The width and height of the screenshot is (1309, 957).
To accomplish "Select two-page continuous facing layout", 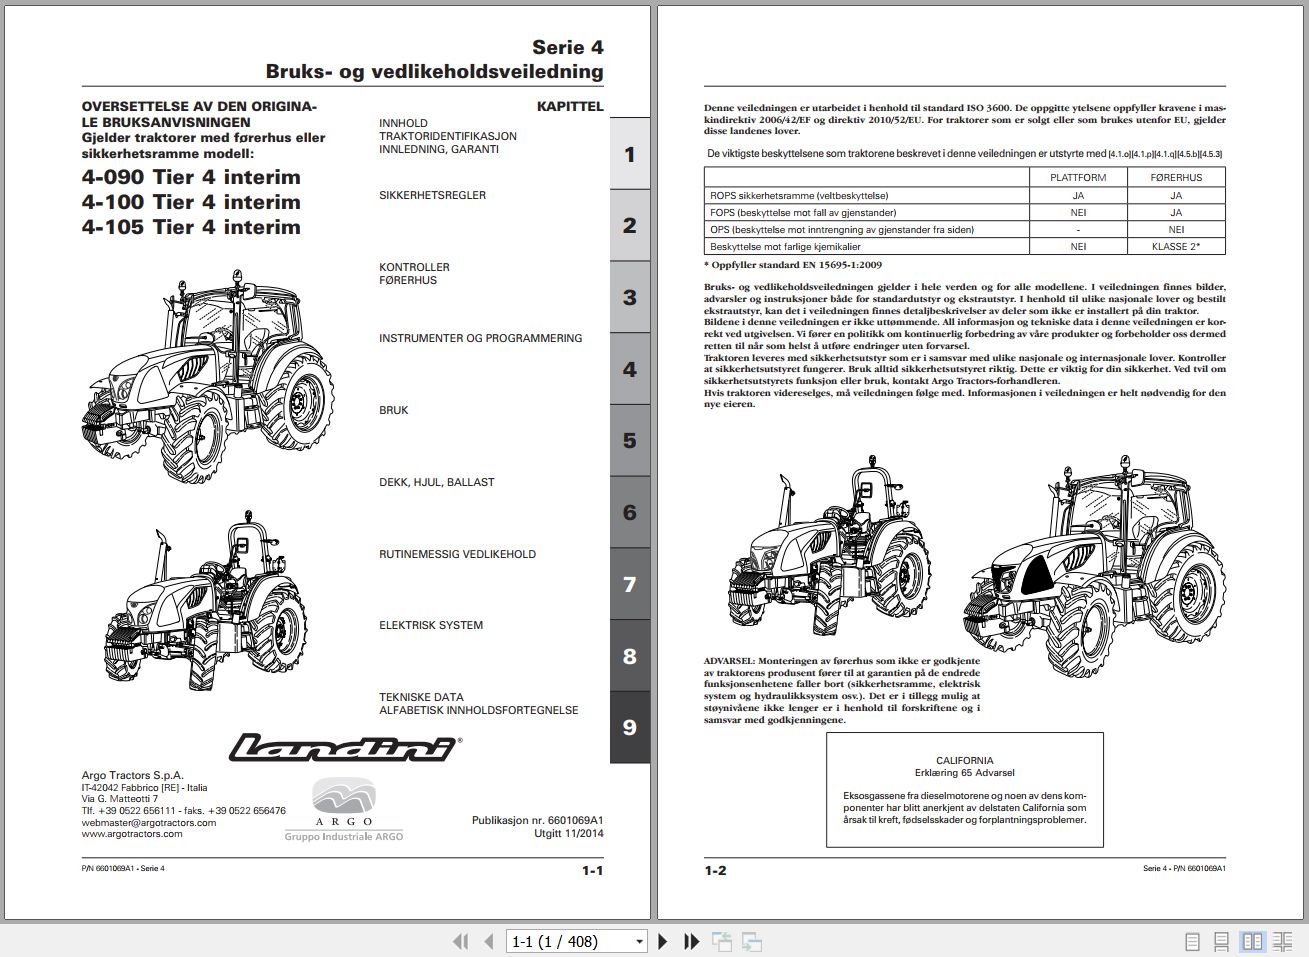I will pos(1283,941).
